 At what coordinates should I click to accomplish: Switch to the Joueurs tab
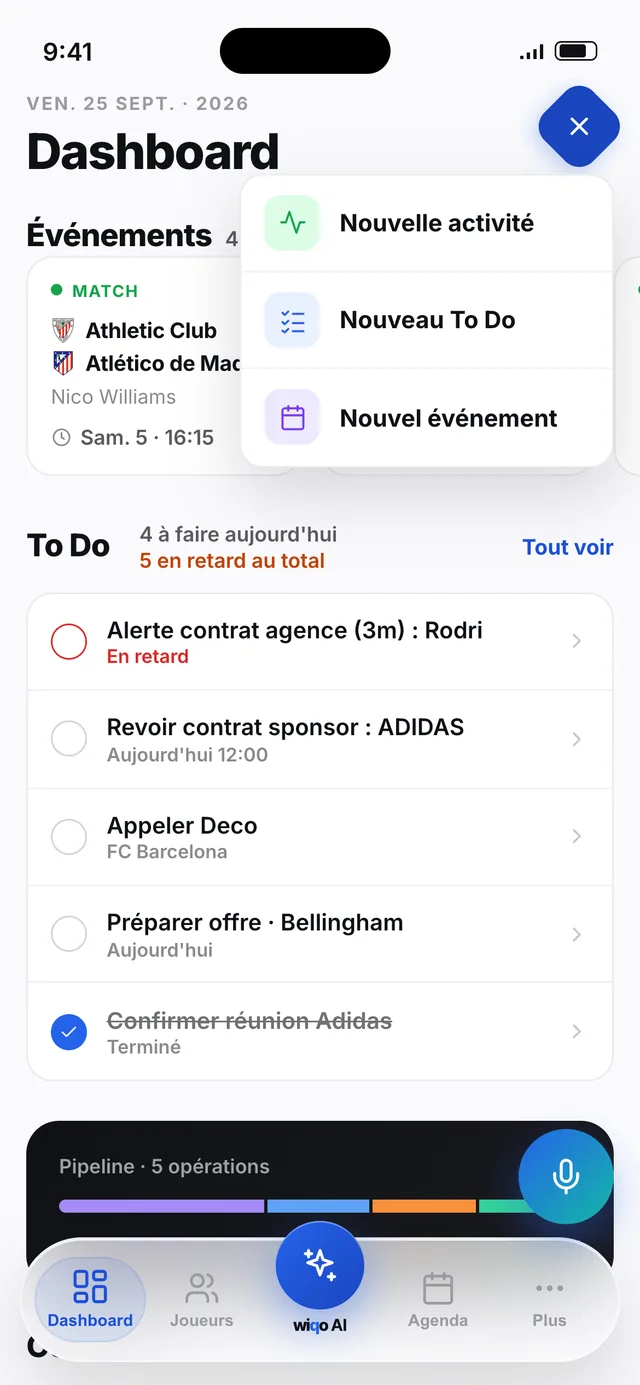[201, 1300]
